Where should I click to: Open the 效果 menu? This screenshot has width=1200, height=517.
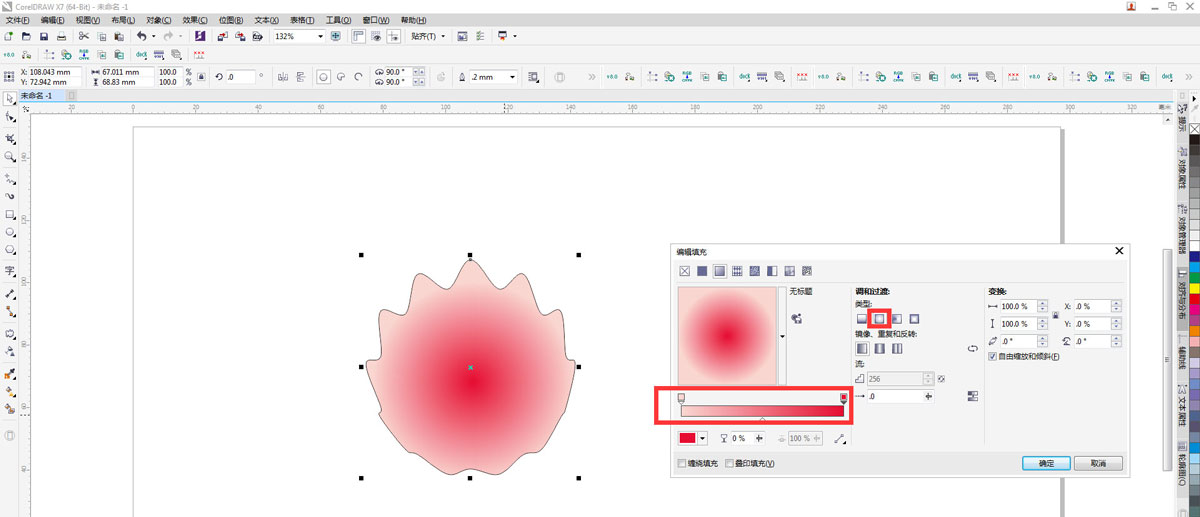190,20
